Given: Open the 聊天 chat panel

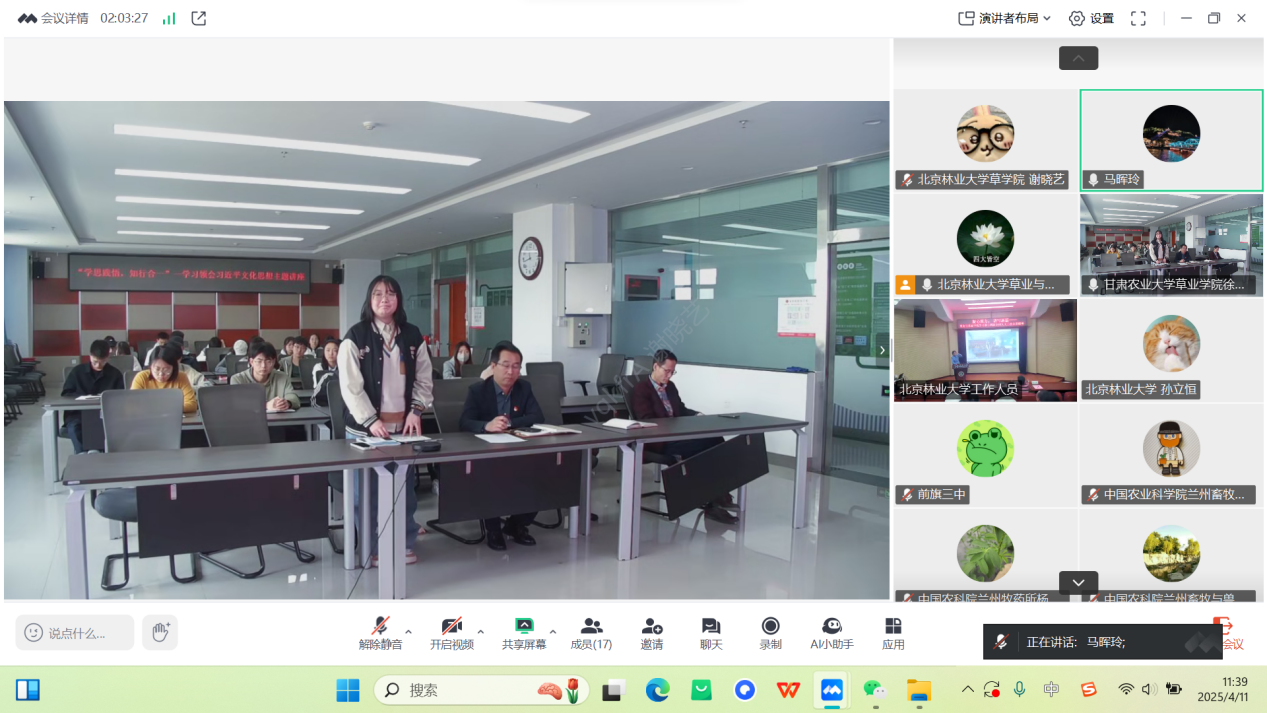Looking at the screenshot, I should tap(711, 634).
